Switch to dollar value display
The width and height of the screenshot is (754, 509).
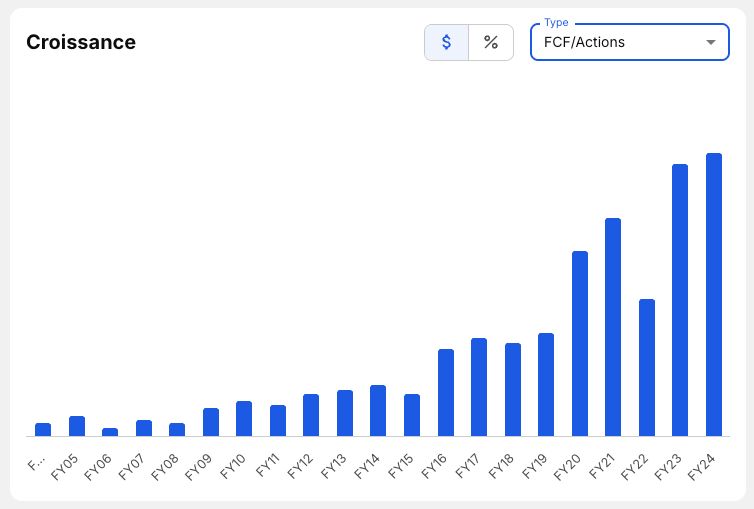tap(446, 42)
